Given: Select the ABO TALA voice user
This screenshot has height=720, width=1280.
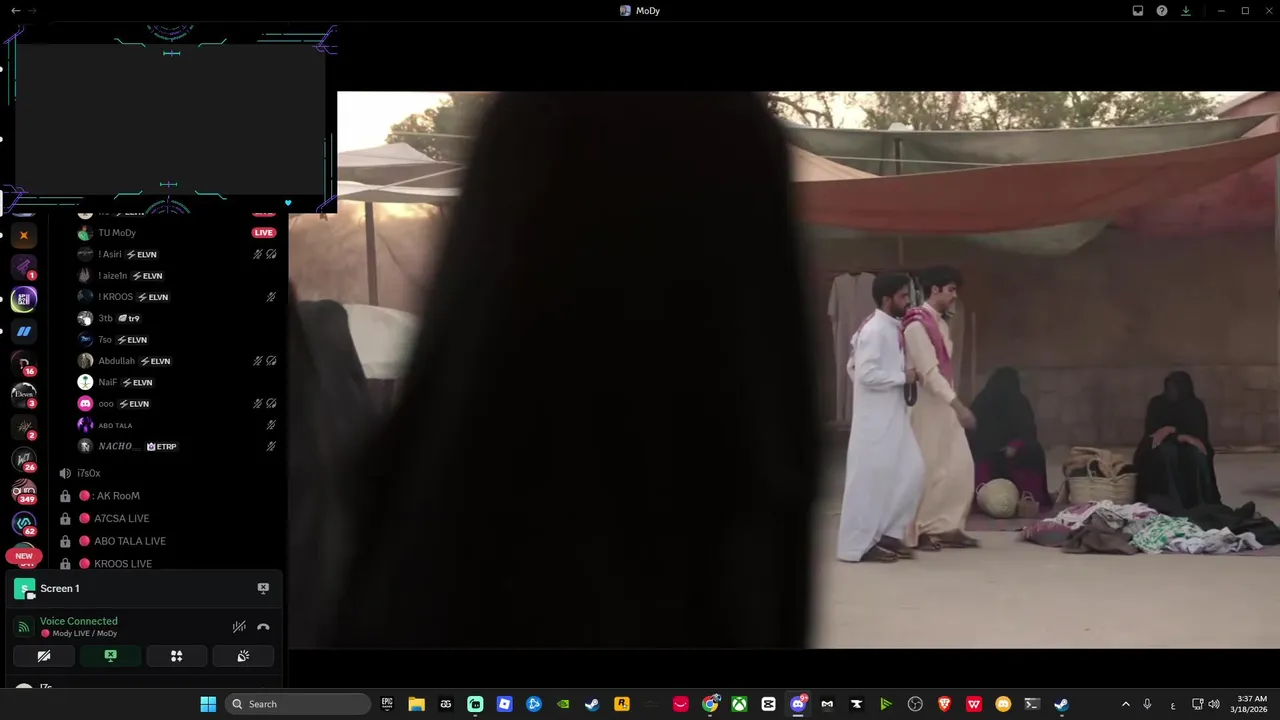Looking at the screenshot, I should click(177, 425).
